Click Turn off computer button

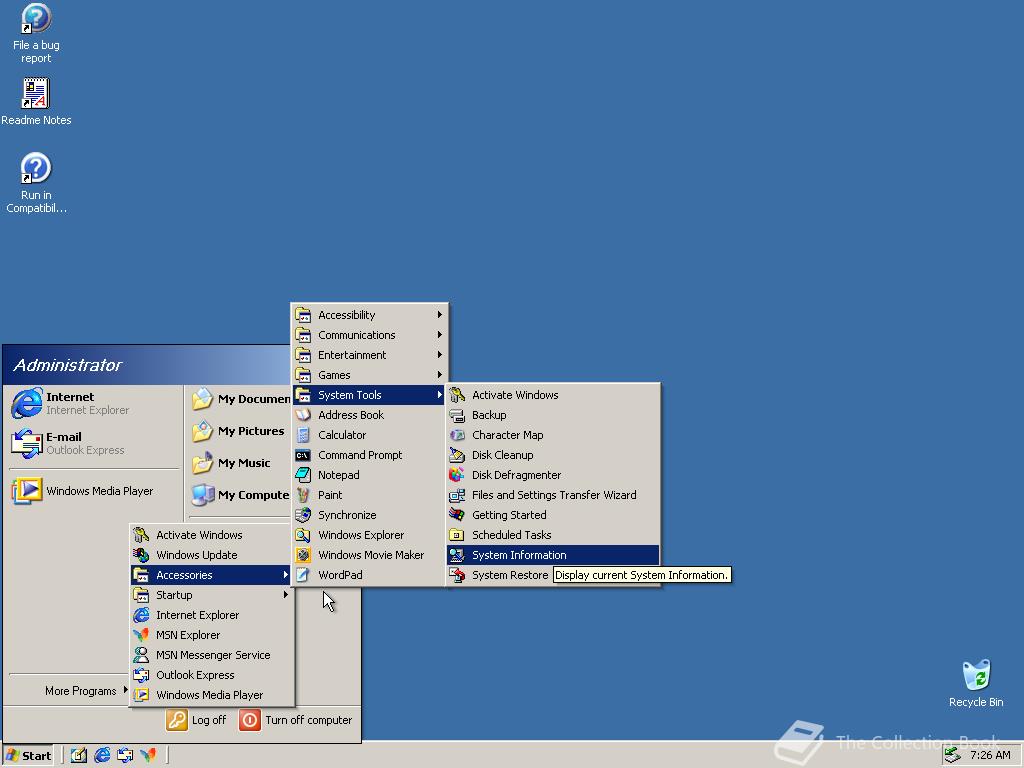click(x=296, y=720)
